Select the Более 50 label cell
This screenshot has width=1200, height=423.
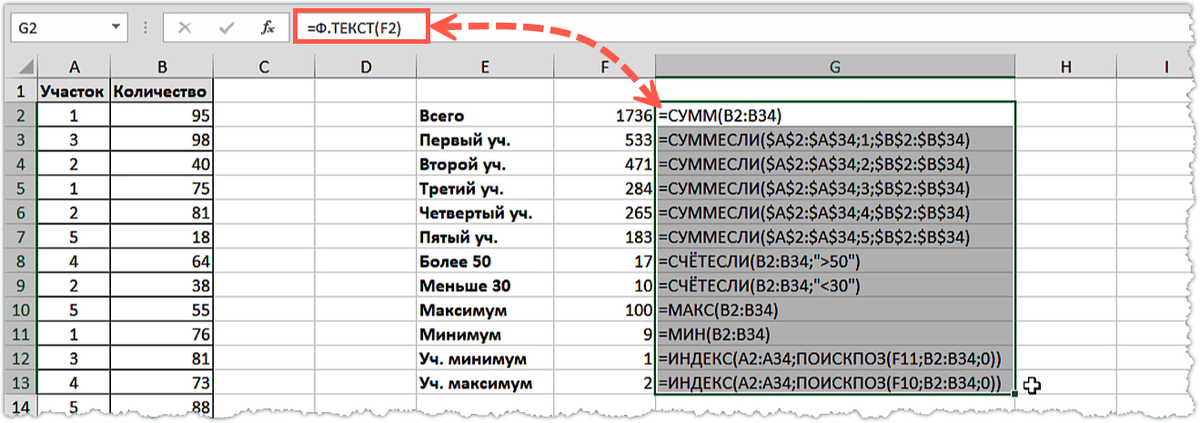[x=484, y=262]
